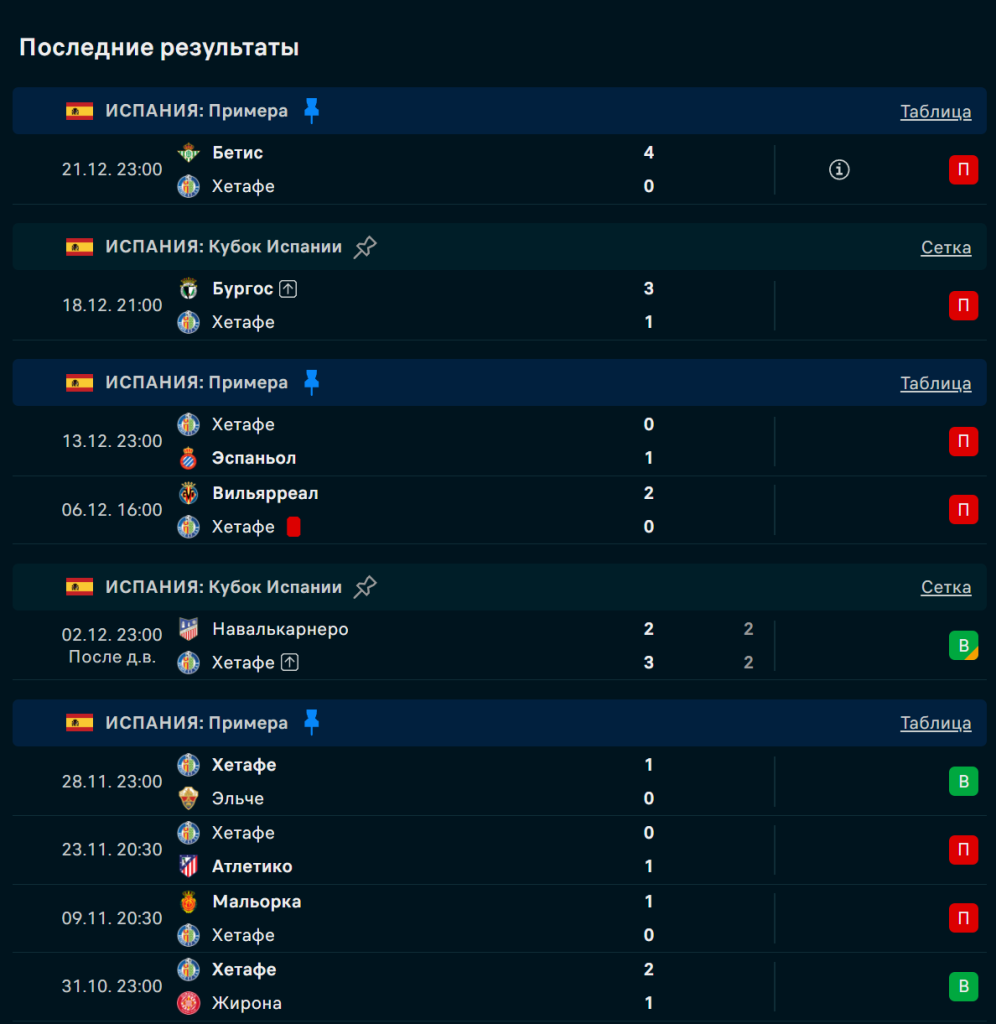
Task: Open Таблица link in last Примера header
Action: [x=935, y=723]
